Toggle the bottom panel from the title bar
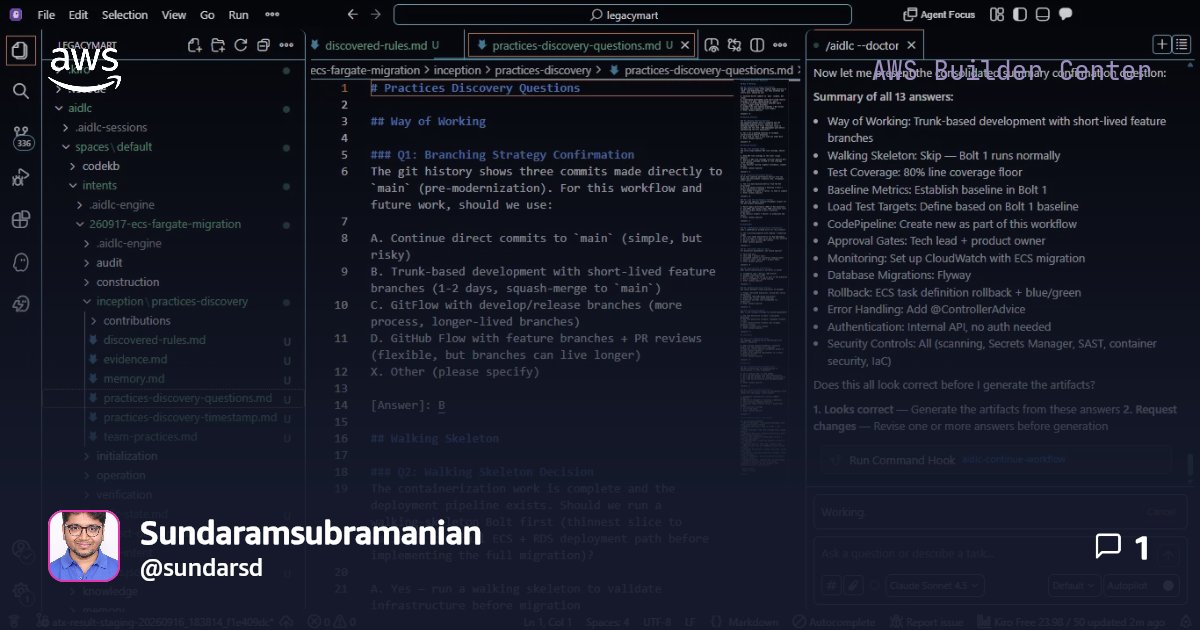Screen dimensions: 1200x630 (x=1043, y=15)
